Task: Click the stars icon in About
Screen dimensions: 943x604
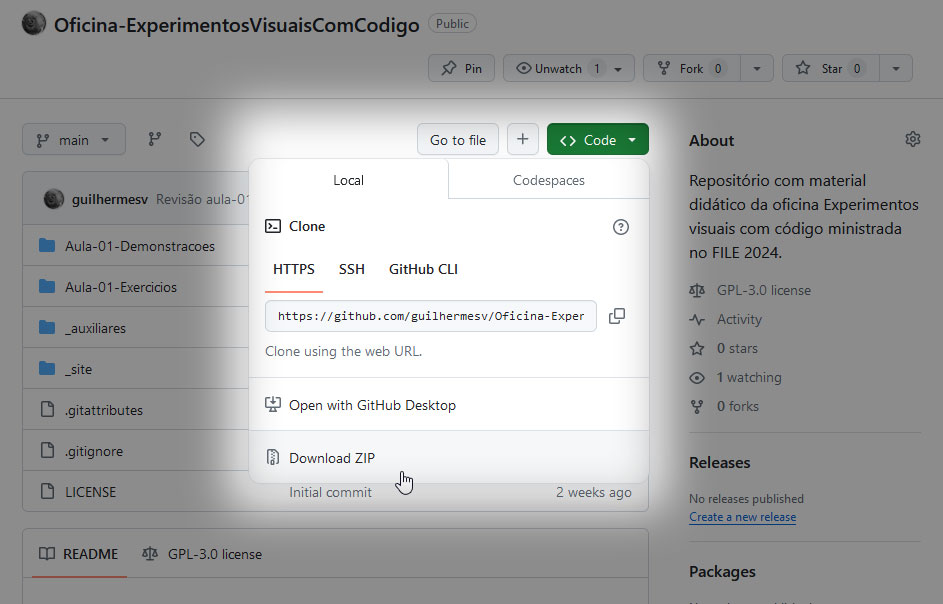Action: [x=697, y=348]
